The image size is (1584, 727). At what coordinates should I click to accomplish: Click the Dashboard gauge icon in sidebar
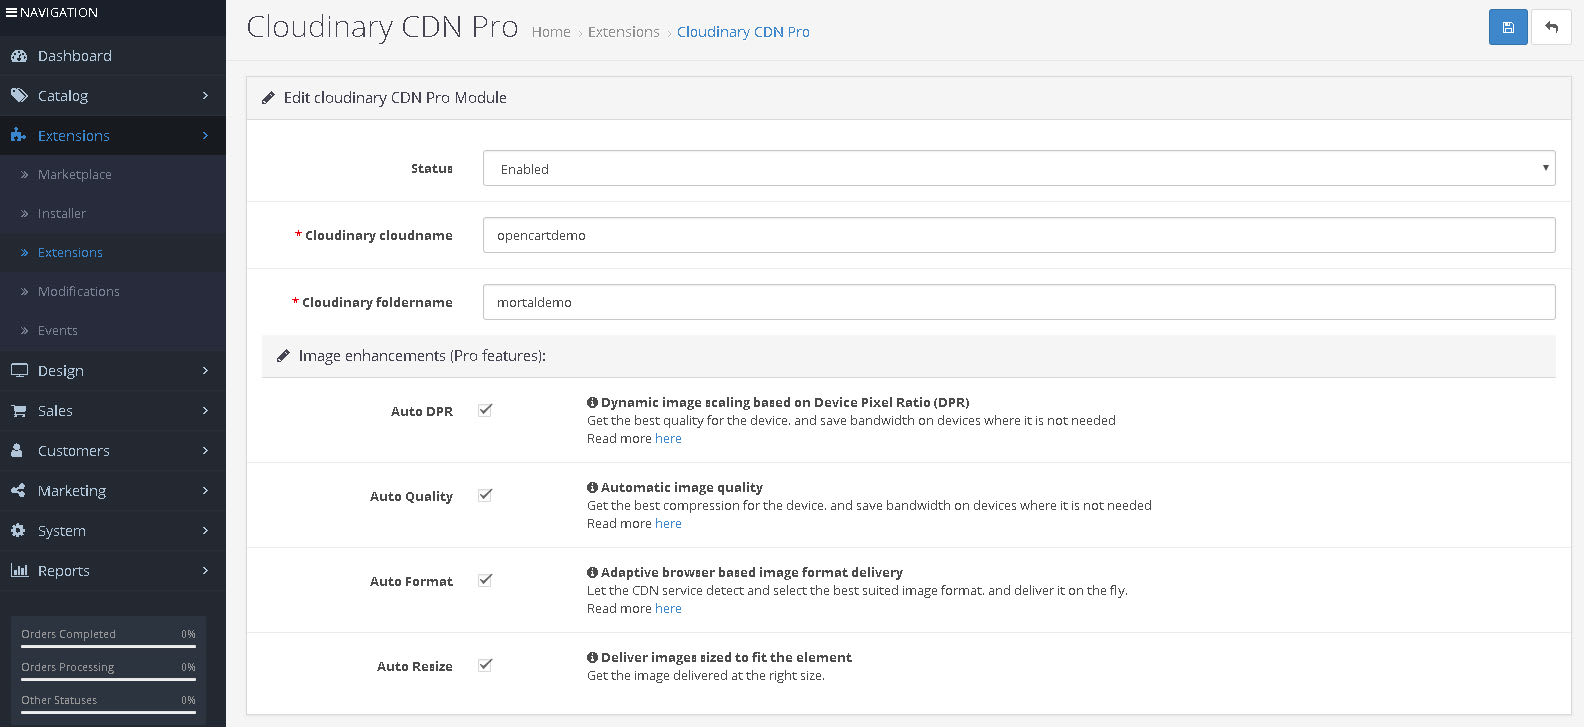tap(18, 56)
